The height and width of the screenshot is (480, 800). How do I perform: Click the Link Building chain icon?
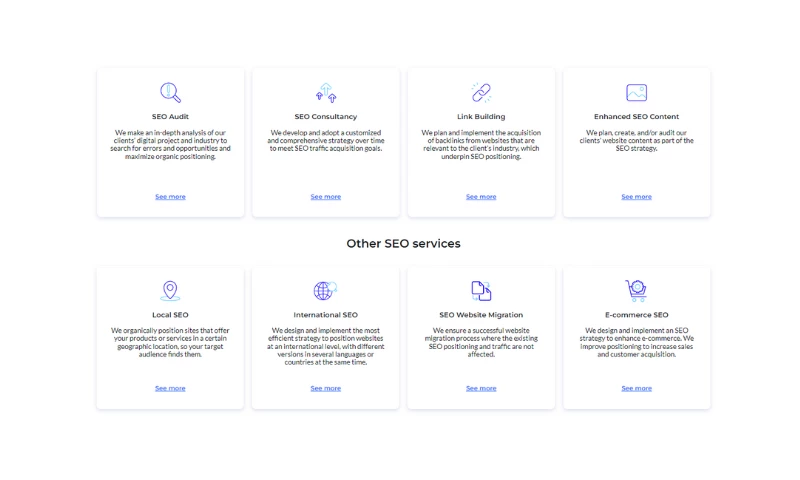[481, 93]
